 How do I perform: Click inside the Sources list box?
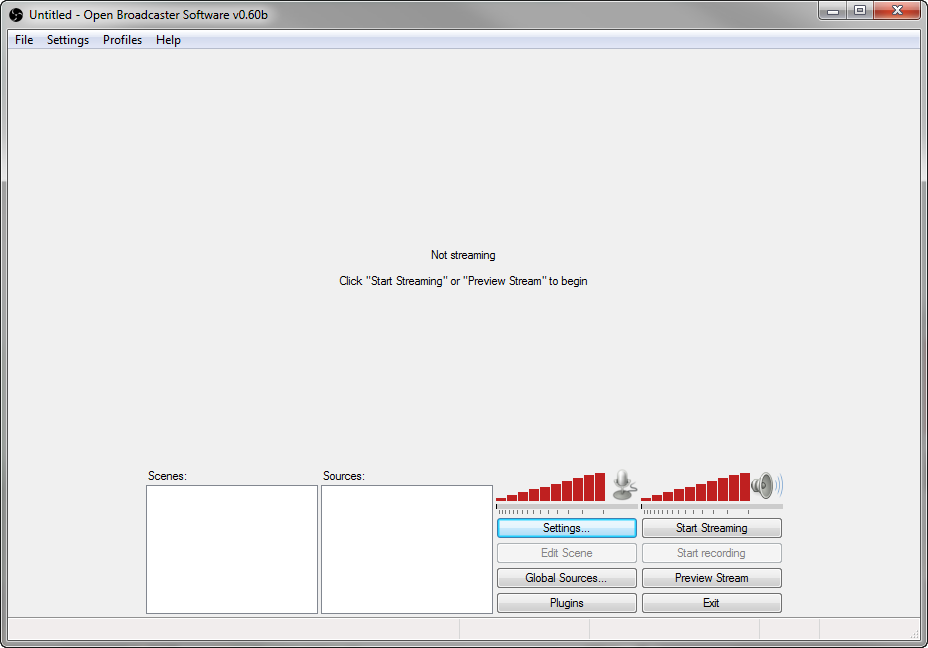tap(407, 549)
